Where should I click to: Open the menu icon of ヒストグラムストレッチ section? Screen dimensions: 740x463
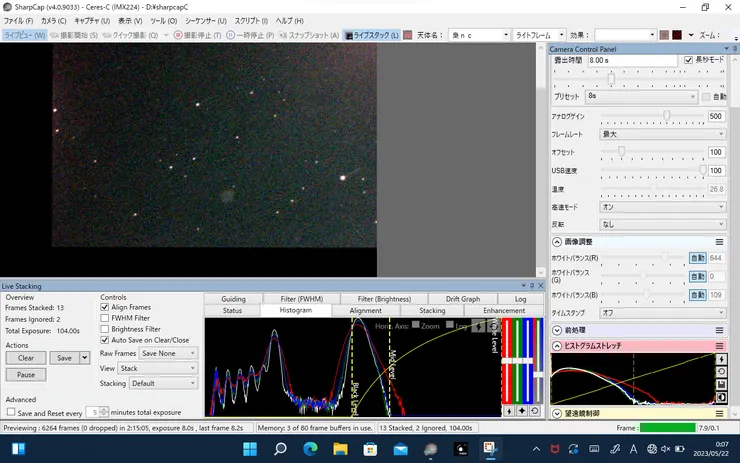click(x=719, y=346)
